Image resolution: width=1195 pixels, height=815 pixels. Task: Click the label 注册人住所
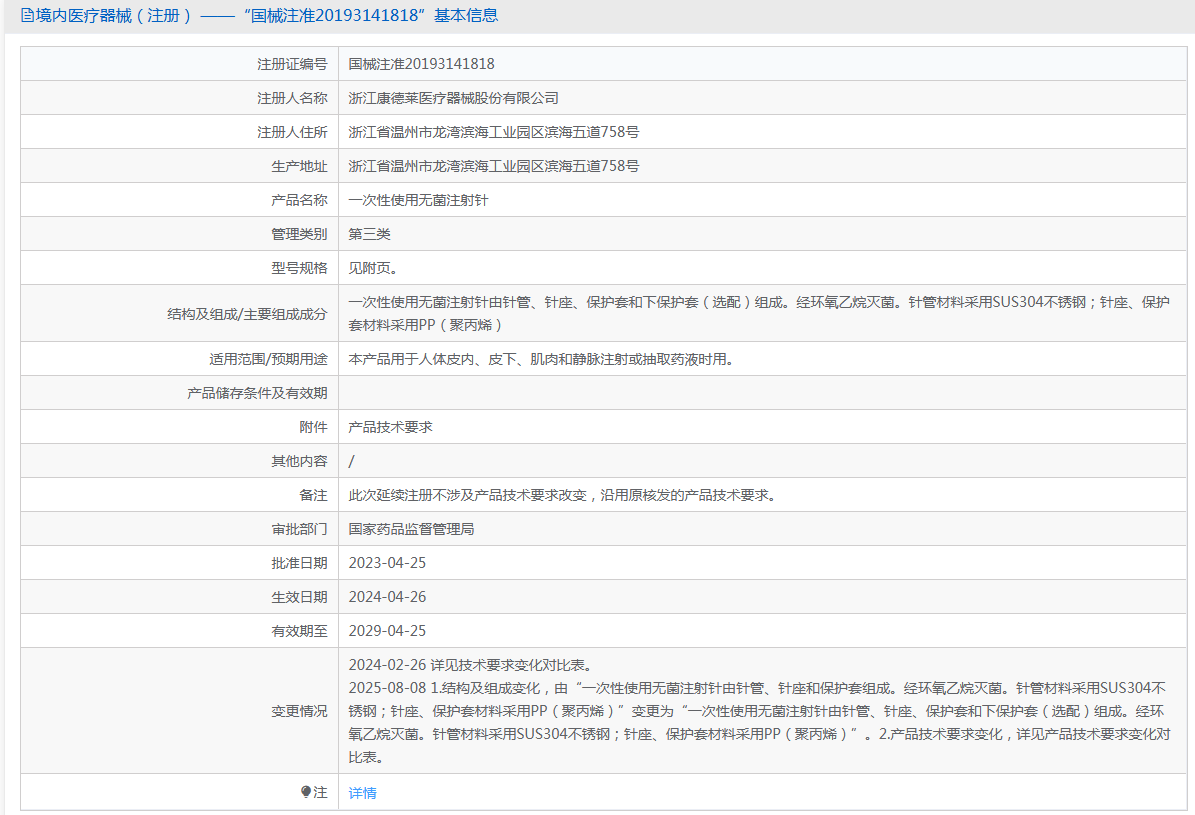pos(292,132)
